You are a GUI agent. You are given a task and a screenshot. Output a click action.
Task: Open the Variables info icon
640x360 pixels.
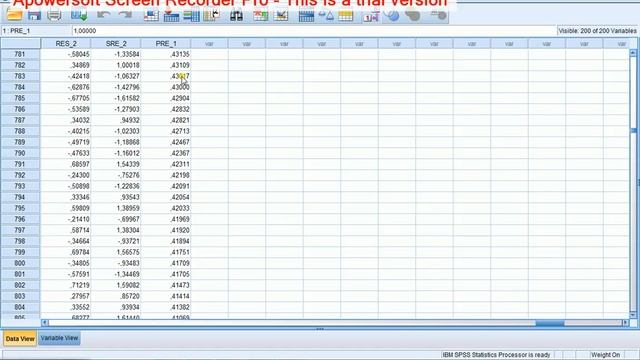(191, 16)
